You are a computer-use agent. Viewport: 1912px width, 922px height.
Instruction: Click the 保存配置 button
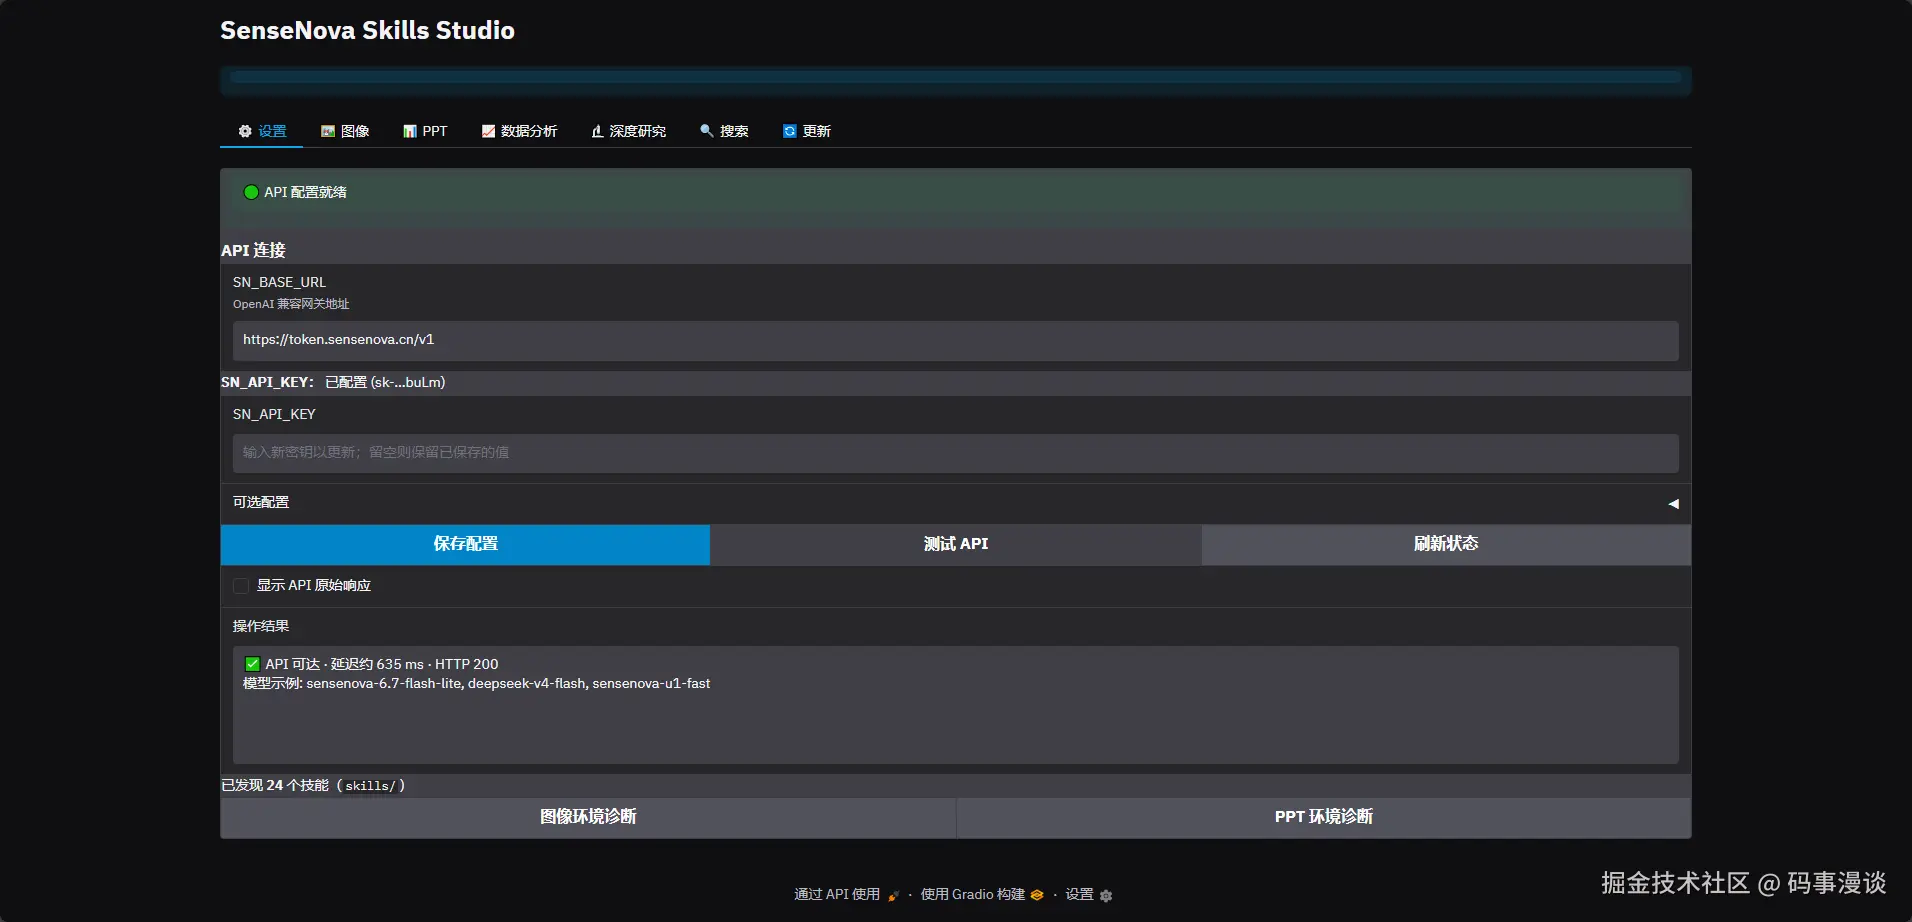(x=465, y=544)
